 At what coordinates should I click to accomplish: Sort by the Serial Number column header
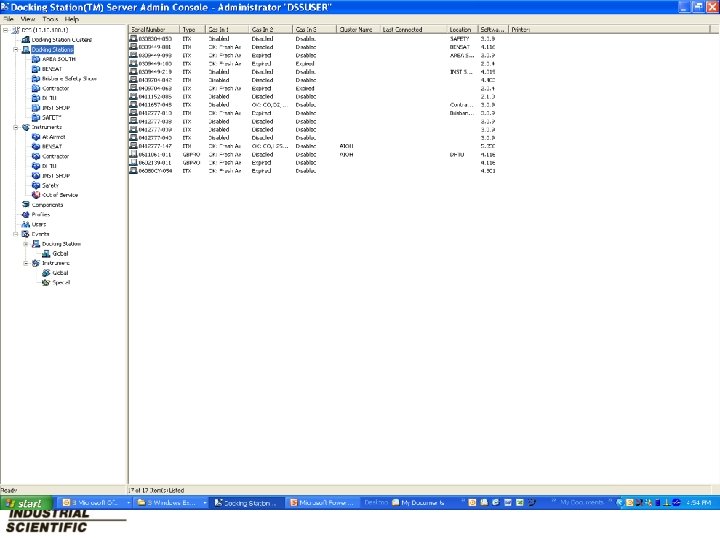(x=154, y=29)
